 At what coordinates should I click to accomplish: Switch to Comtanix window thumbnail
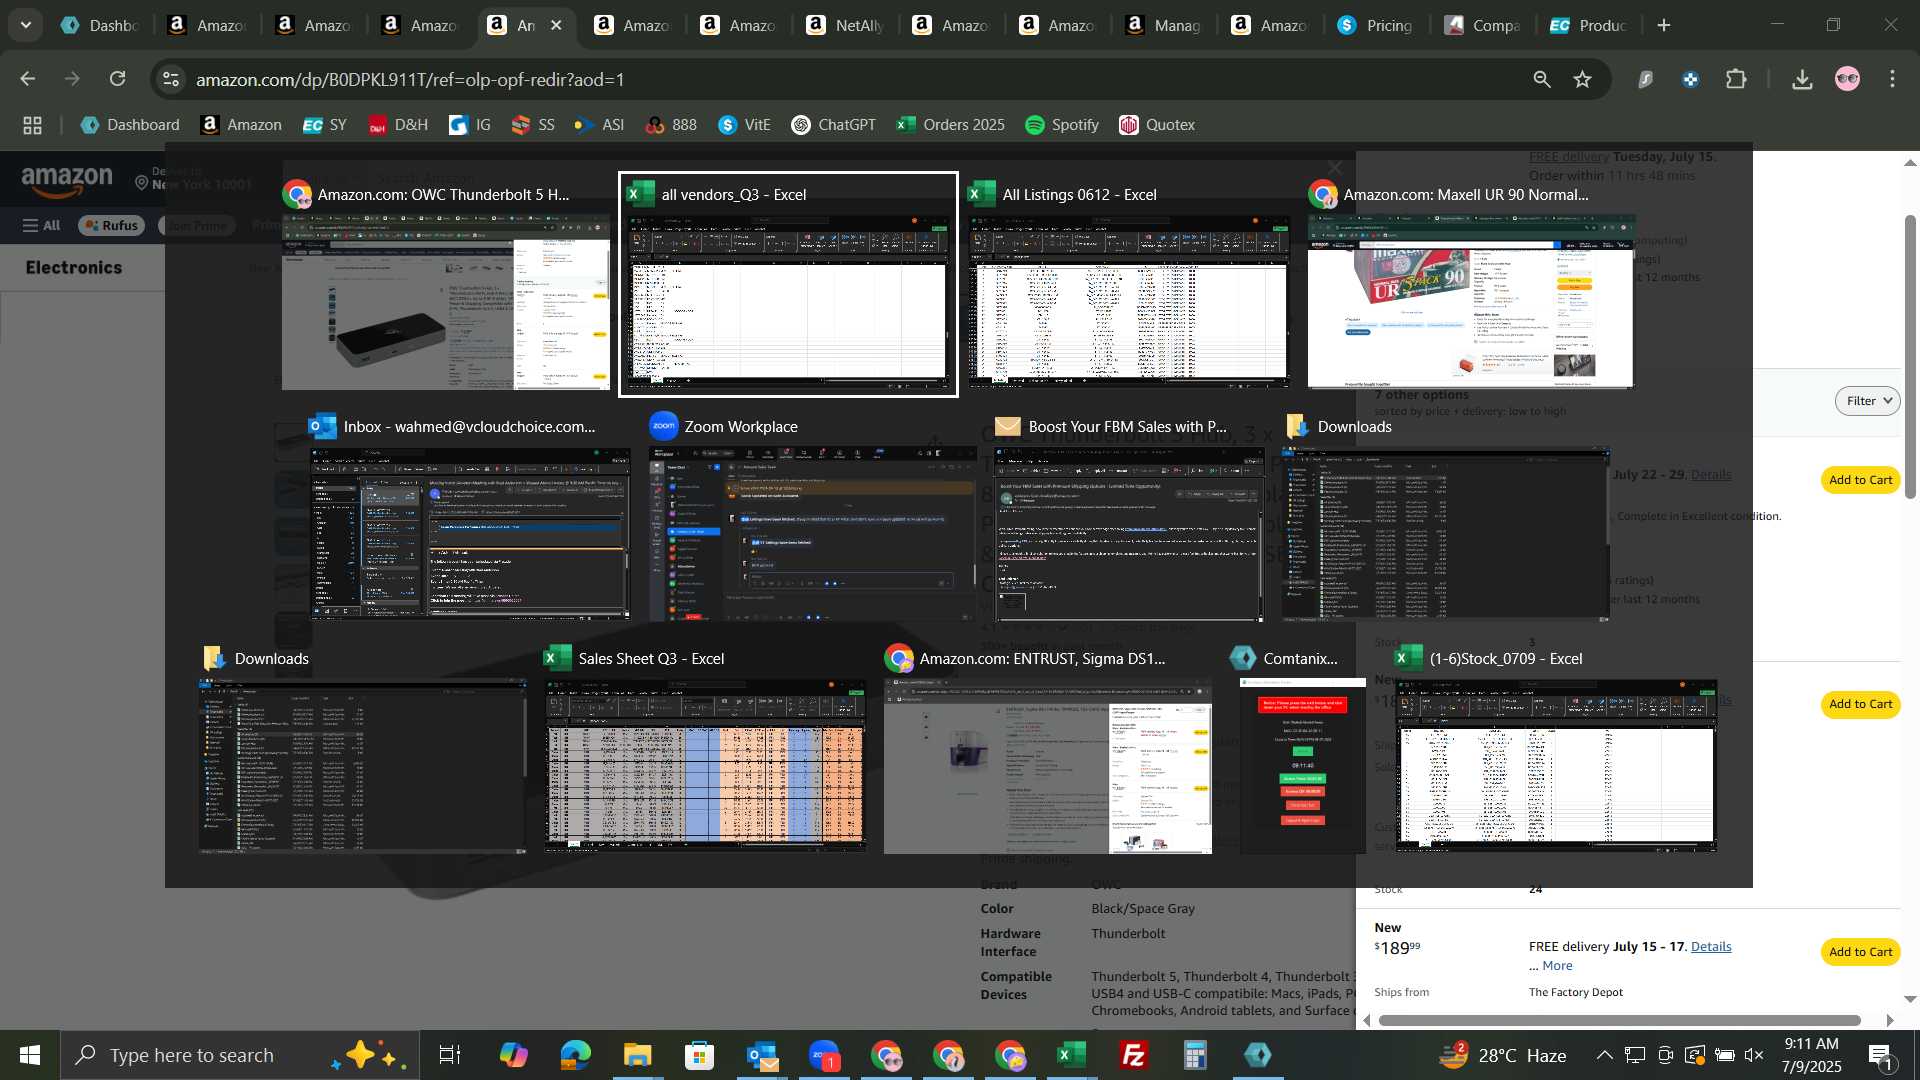(x=1302, y=749)
